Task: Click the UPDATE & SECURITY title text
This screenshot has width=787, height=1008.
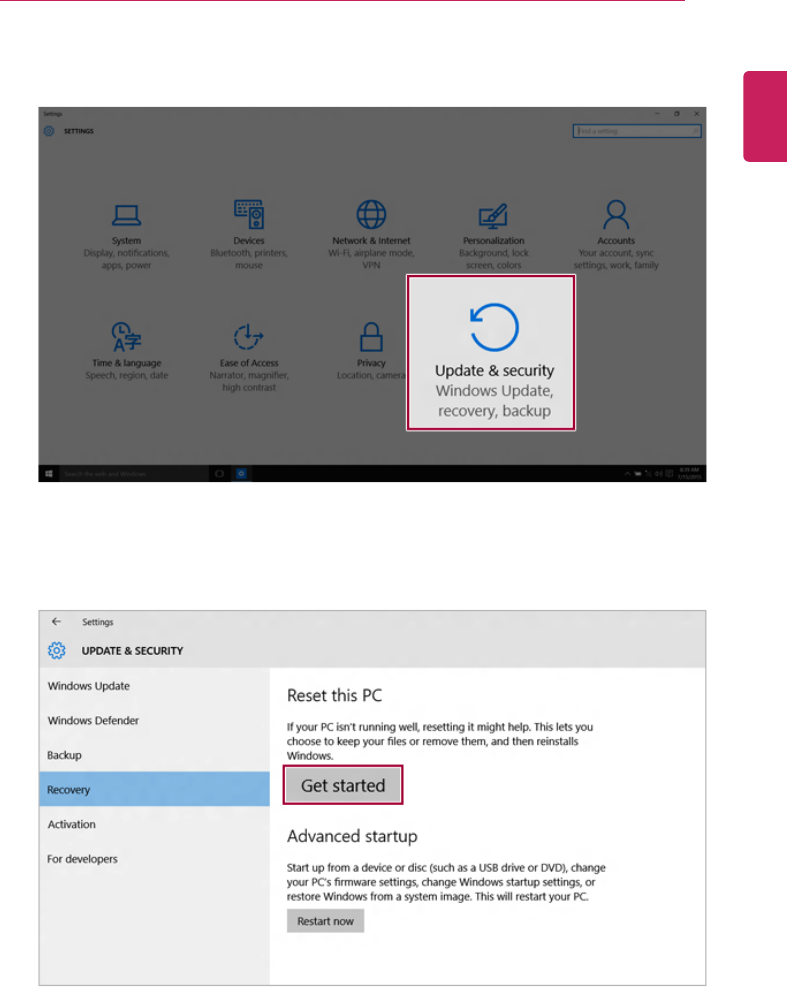Action: pos(132,651)
